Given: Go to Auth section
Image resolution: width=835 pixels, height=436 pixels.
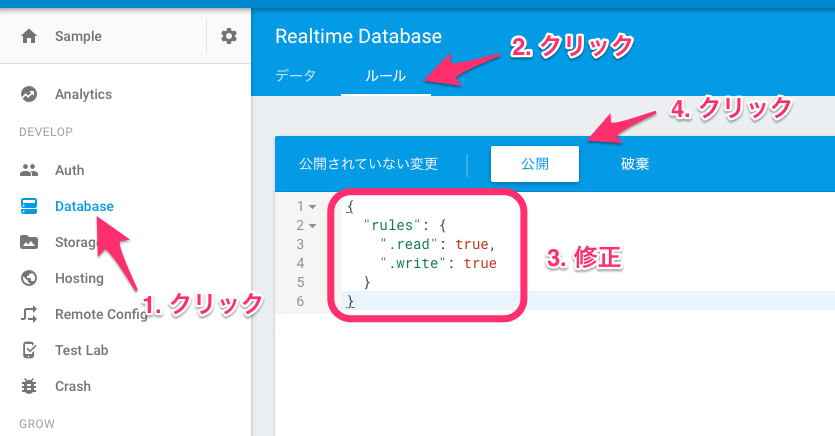Looking at the screenshot, I should 70,170.
